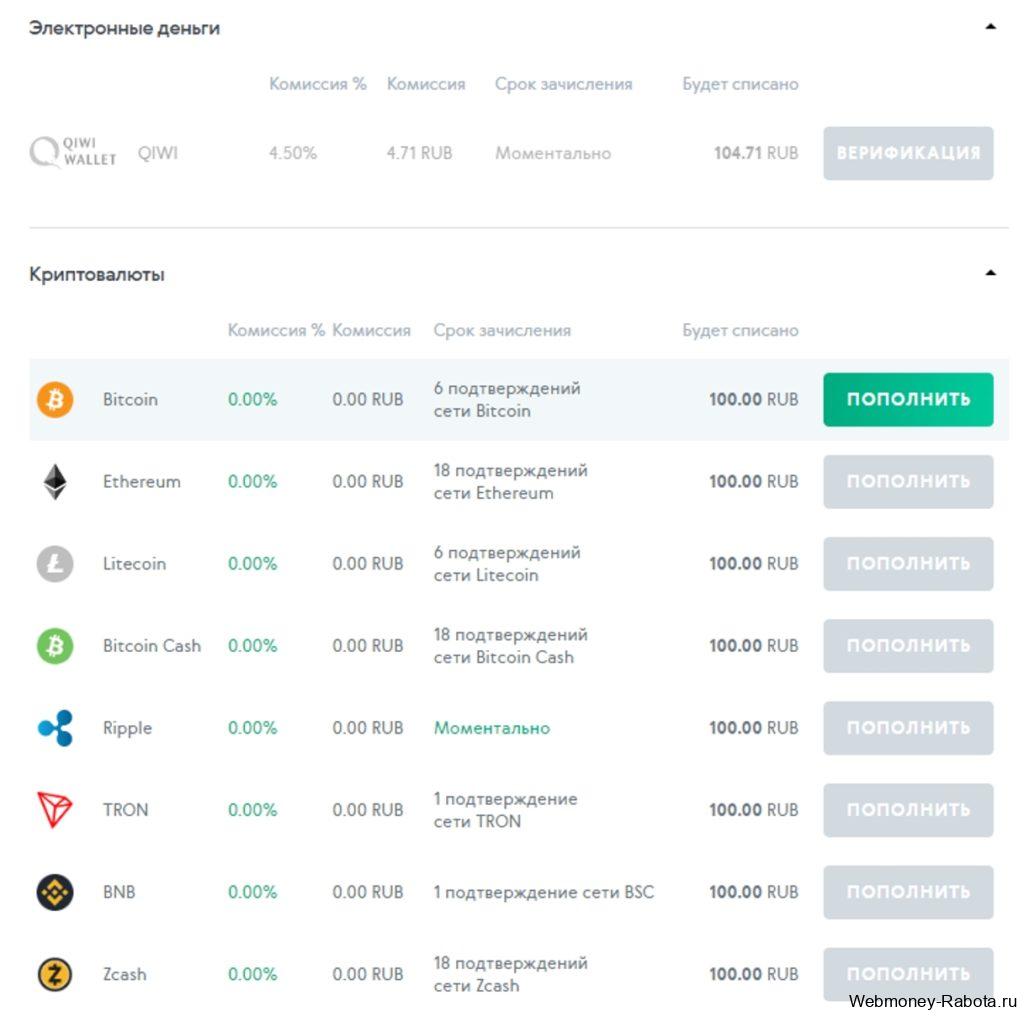Click green Моментально in the Ripple row

click(492, 728)
